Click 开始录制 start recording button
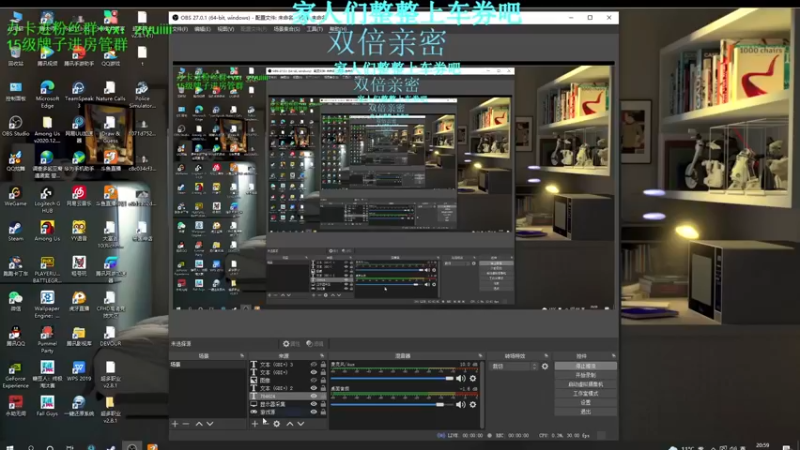The width and height of the screenshot is (800, 450). 585,375
